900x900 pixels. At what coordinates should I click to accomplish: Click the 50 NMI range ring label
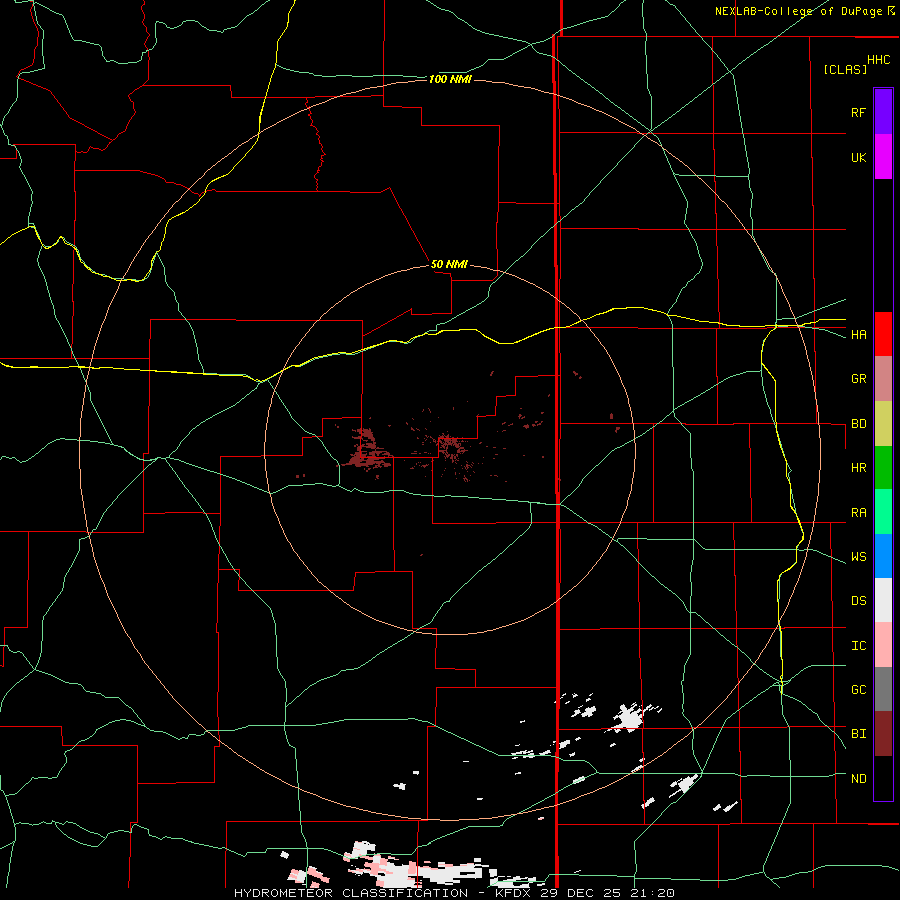coord(449,264)
